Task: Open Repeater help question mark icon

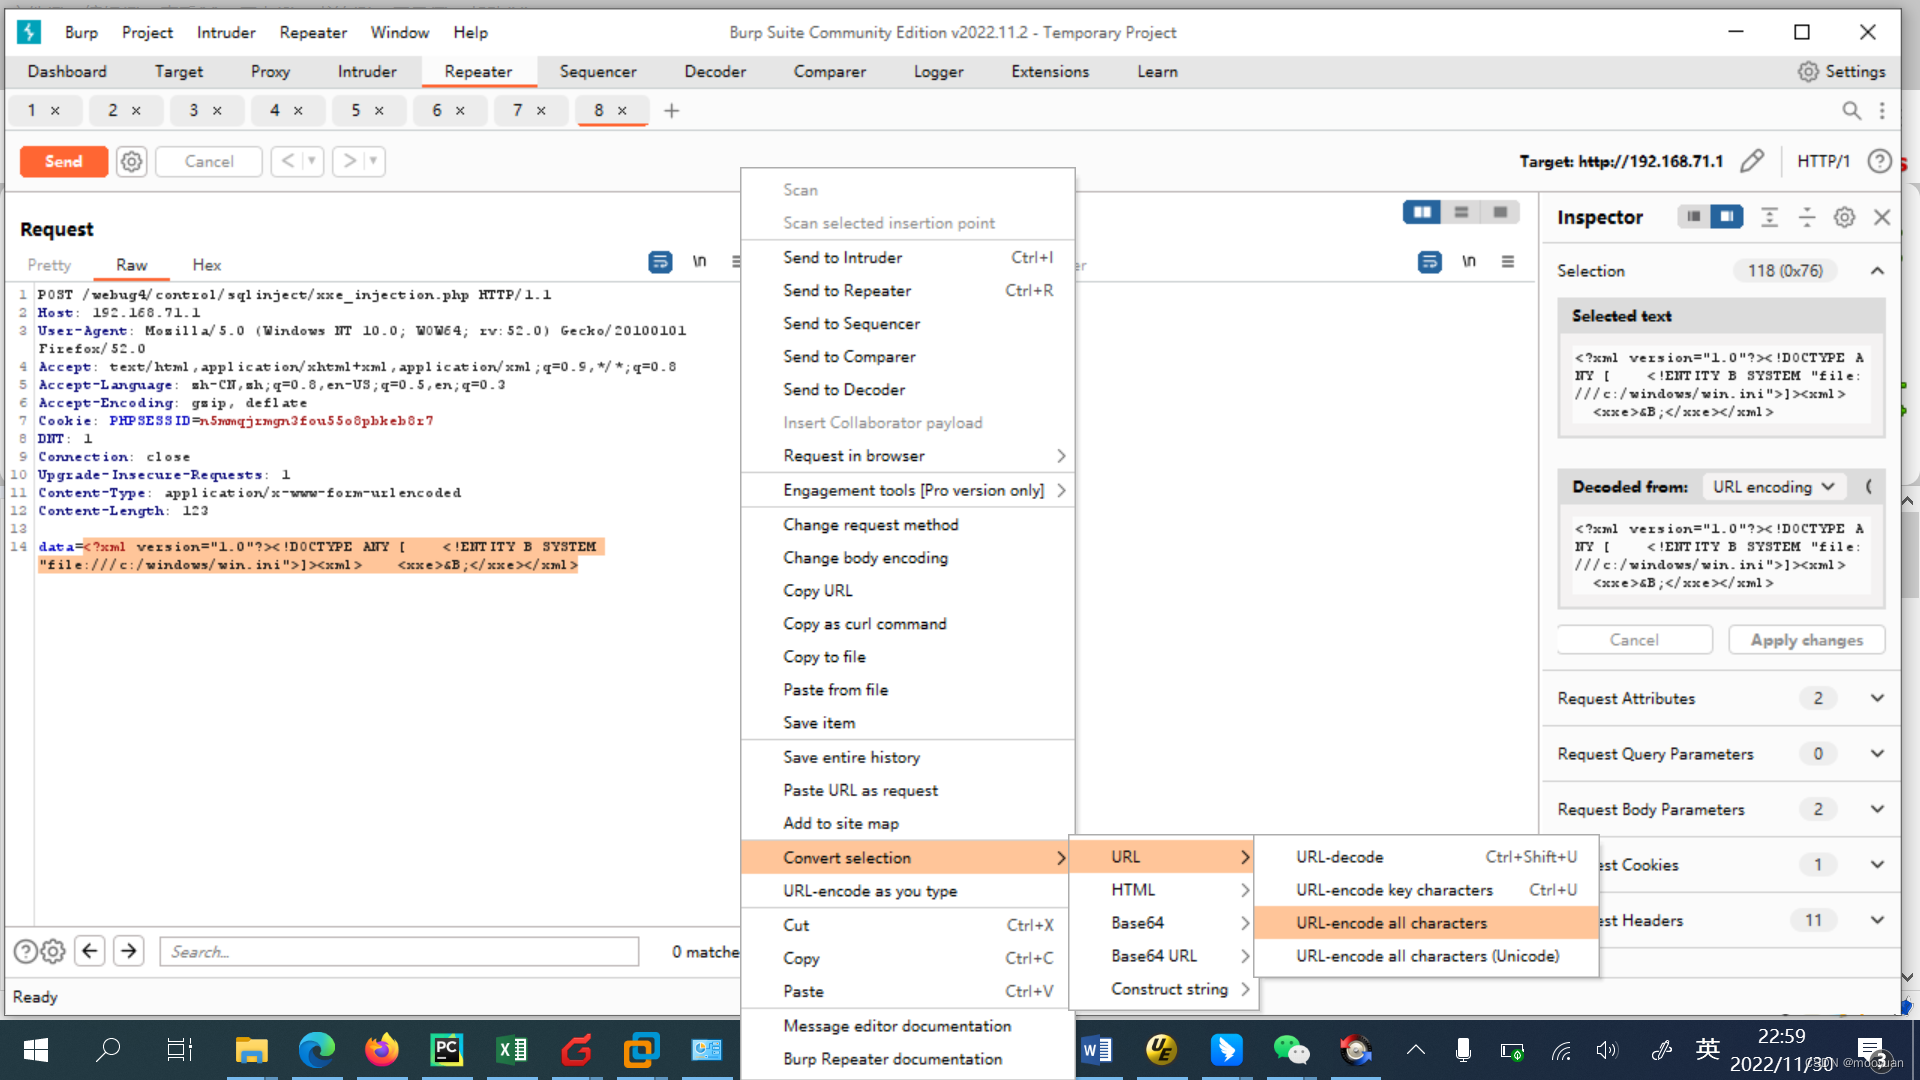Action: point(1879,161)
